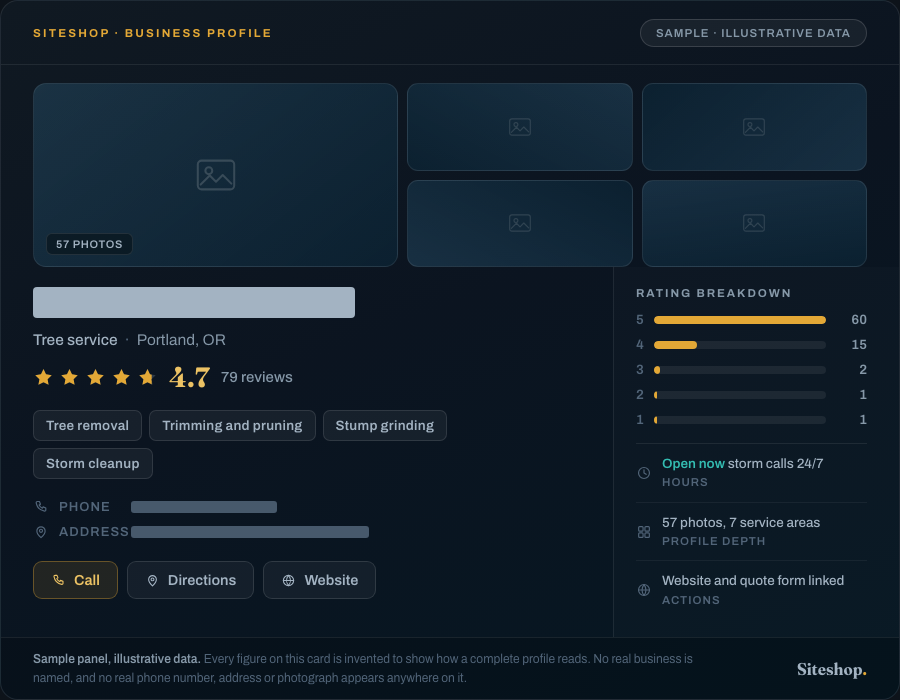Choose the Stump grinding tag

tap(385, 426)
